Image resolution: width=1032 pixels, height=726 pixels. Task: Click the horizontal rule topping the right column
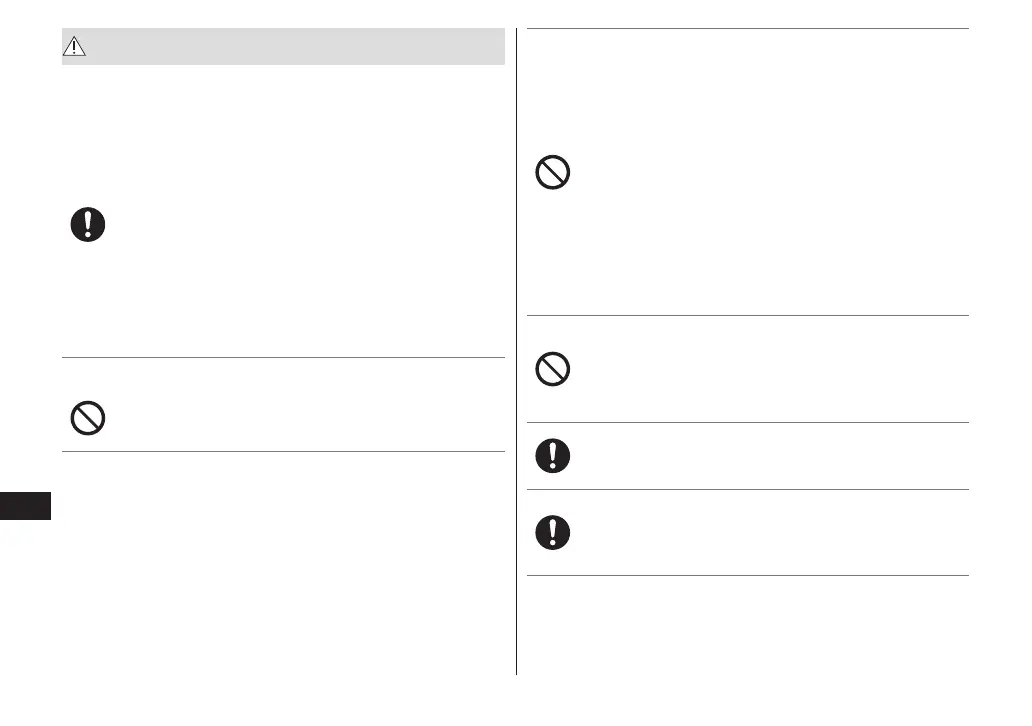pos(748,29)
